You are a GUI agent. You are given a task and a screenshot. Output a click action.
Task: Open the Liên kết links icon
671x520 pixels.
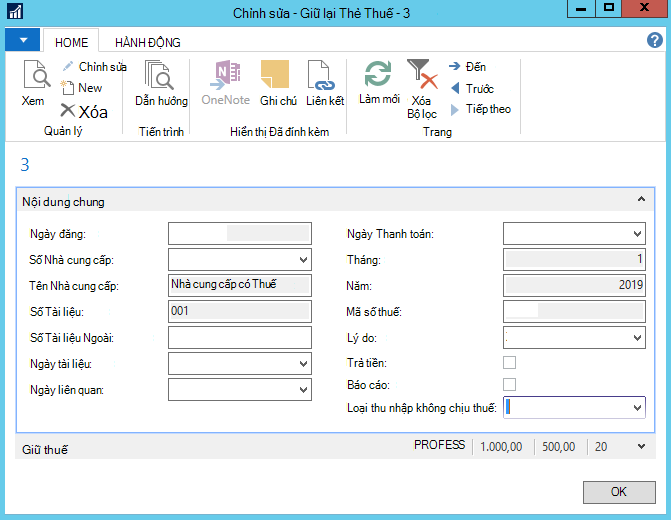tap(321, 75)
